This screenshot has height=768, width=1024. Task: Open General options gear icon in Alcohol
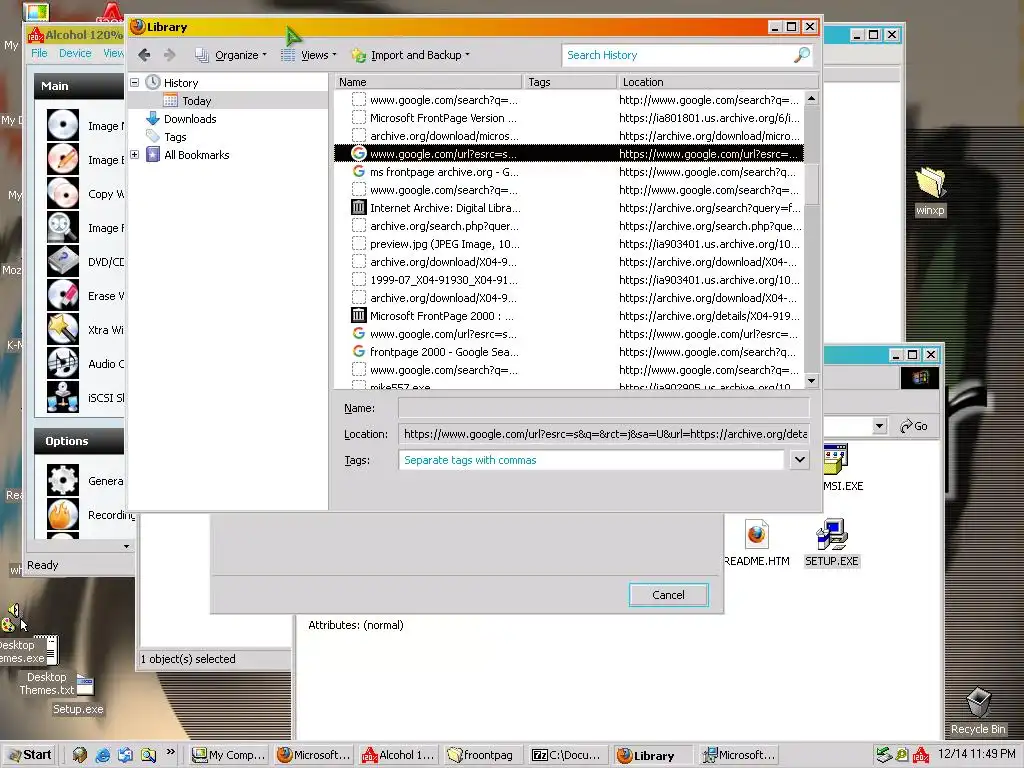coord(63,481)
